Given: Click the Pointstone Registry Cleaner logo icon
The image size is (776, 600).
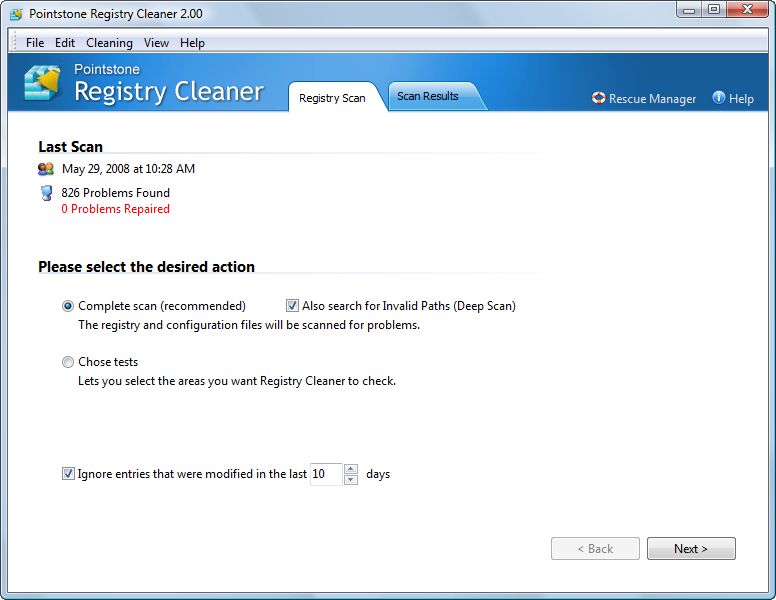Looking at the screenshot, I should pyautogui.click(x=43, y=82).
